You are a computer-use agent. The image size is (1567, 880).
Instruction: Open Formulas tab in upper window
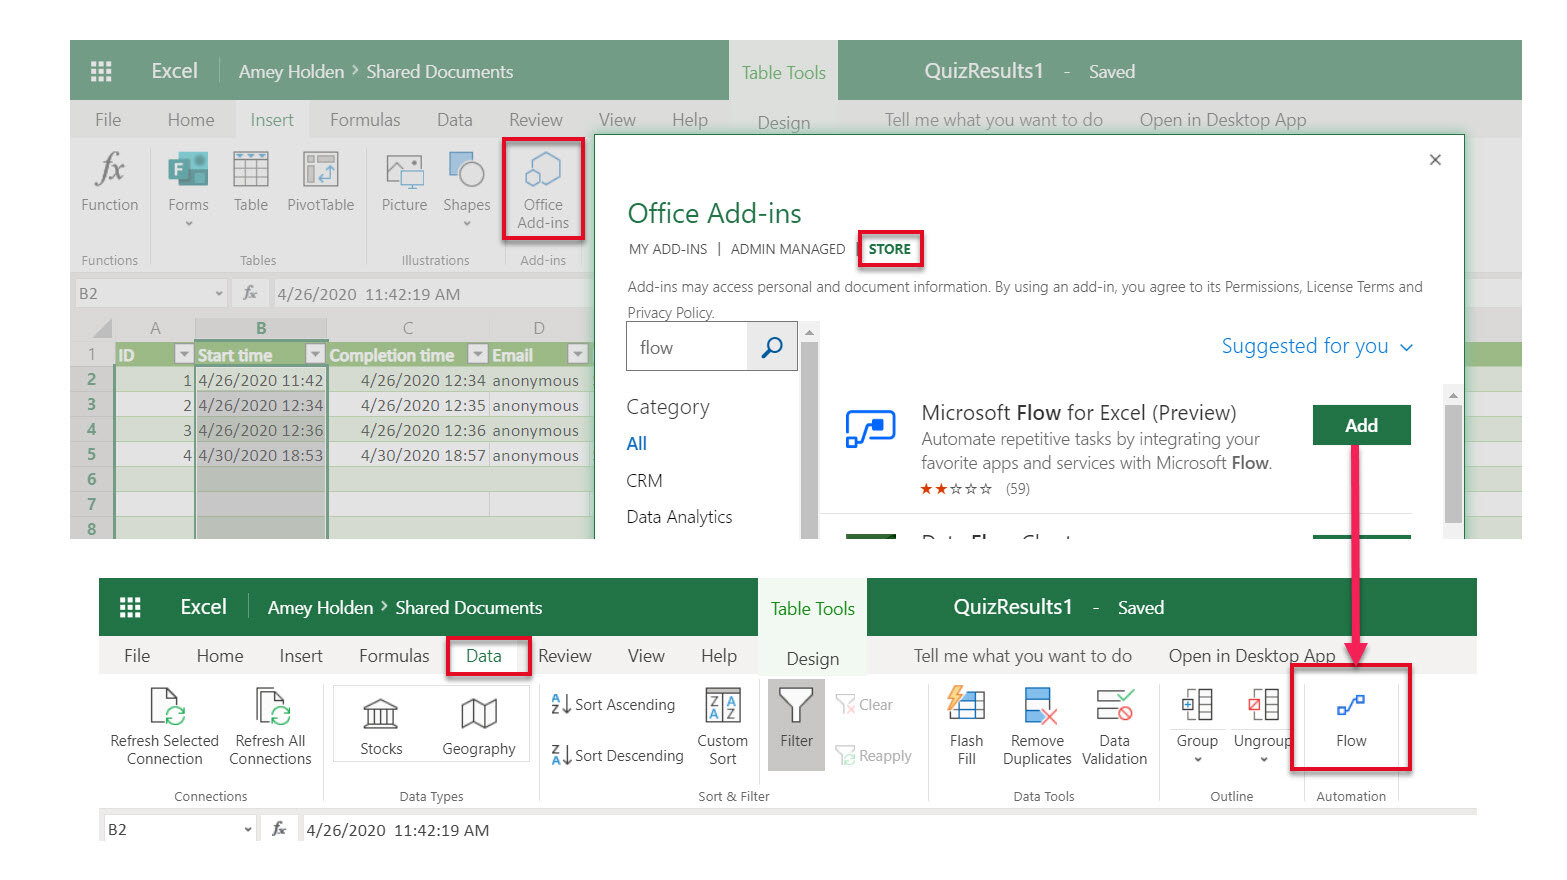(x=365, y=120)
